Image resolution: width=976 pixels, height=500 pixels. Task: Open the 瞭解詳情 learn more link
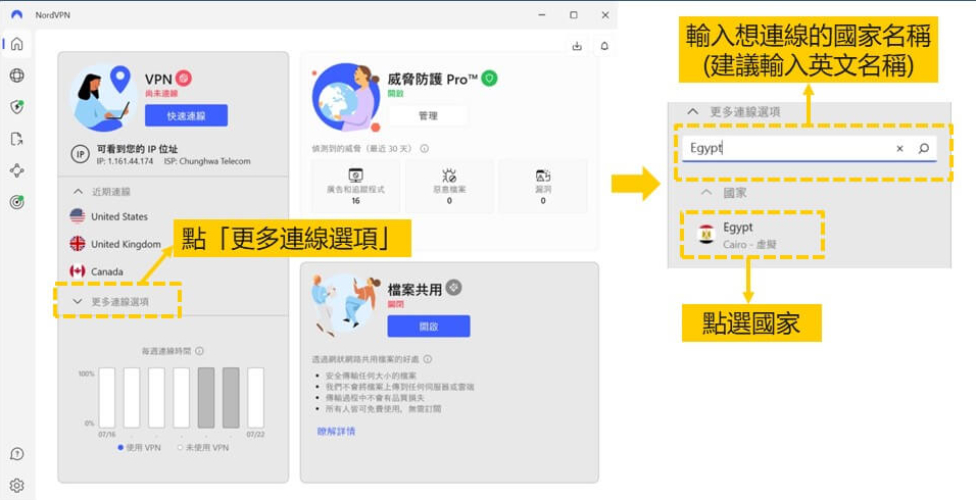click(x=336, y=431)
